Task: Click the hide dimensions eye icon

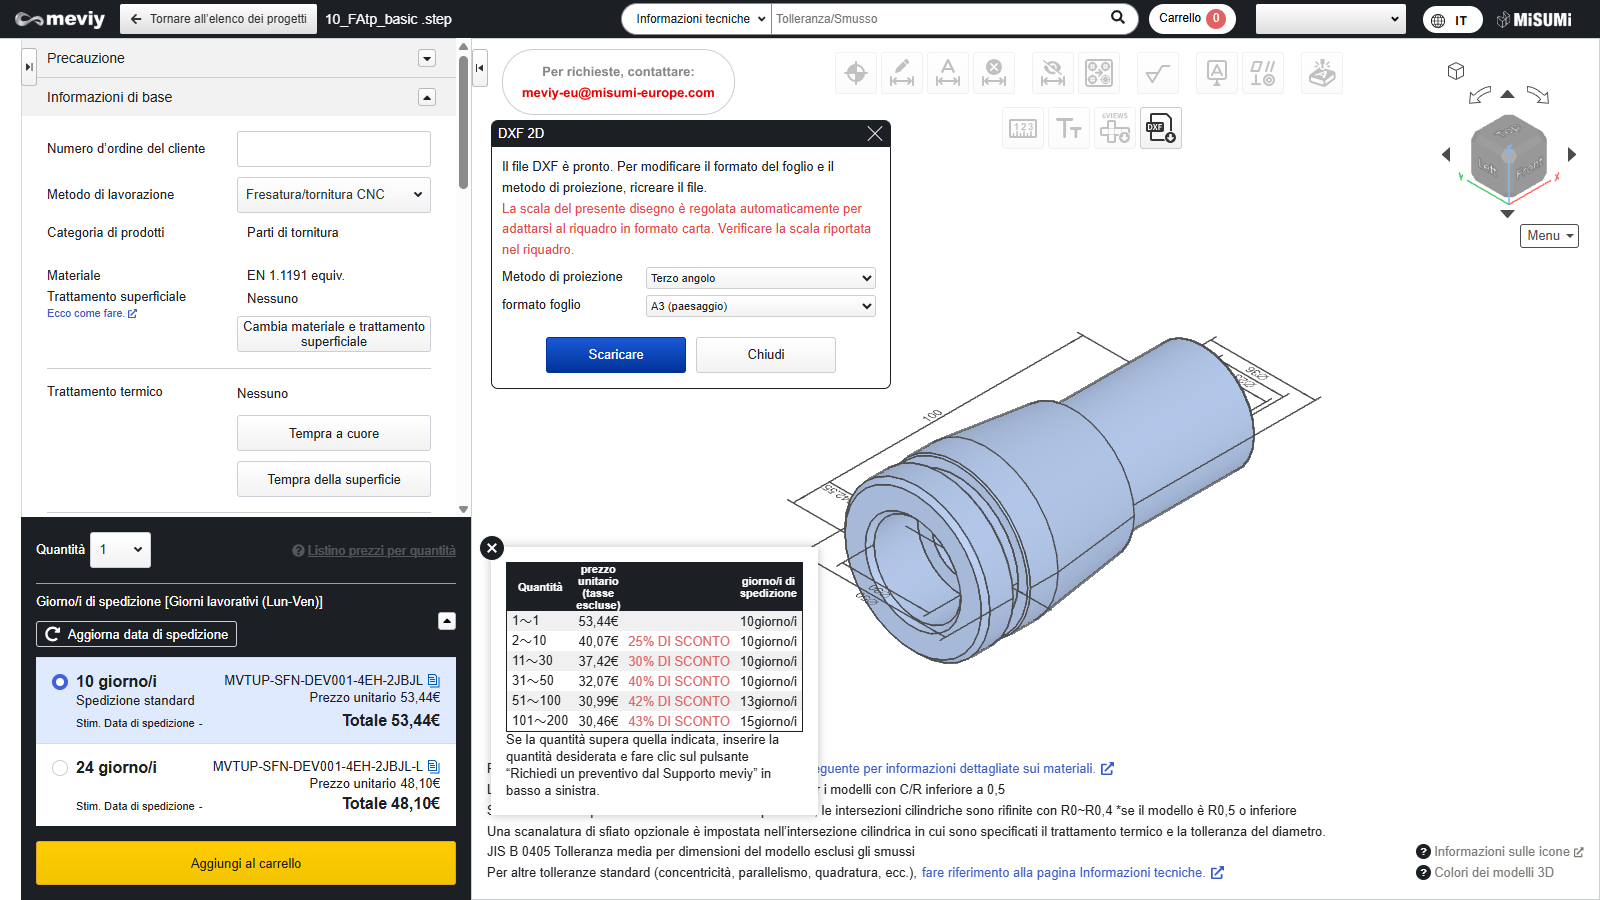Action: pyautogui.click(x=1052, y=73)
